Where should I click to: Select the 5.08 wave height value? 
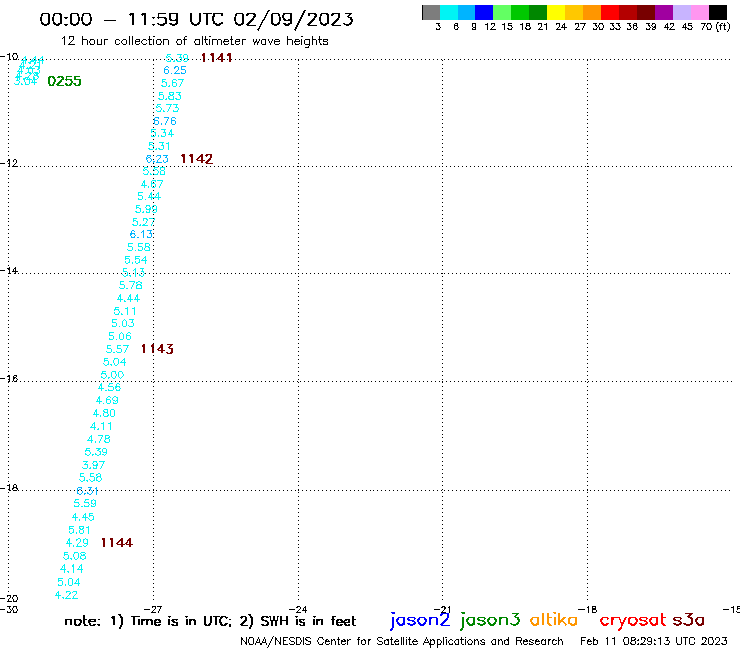(x=75, y=556)
